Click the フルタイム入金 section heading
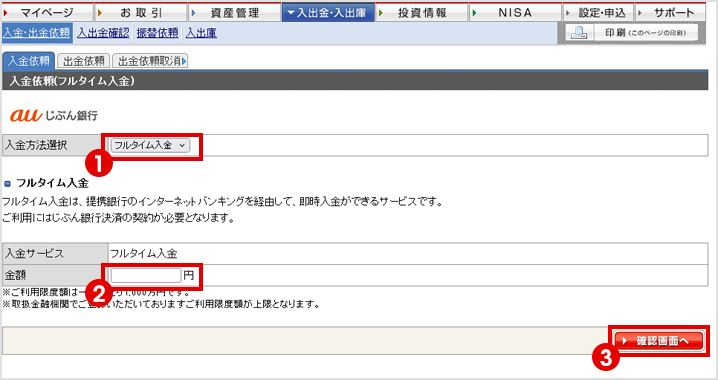Screen dimensions: 718x380 coord(53,183)
